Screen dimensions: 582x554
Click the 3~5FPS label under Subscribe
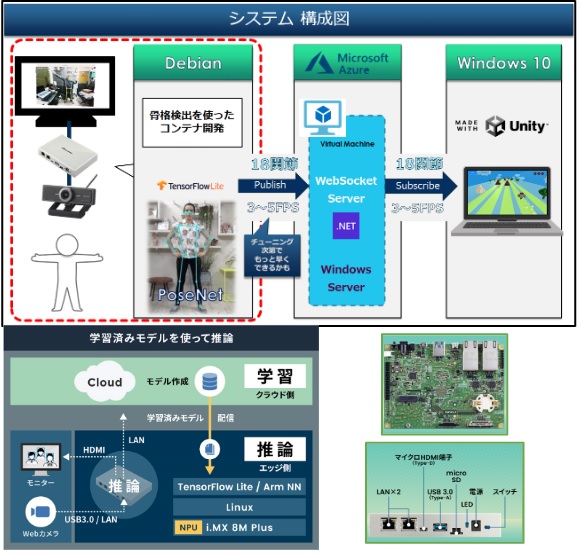pos(418,208)
